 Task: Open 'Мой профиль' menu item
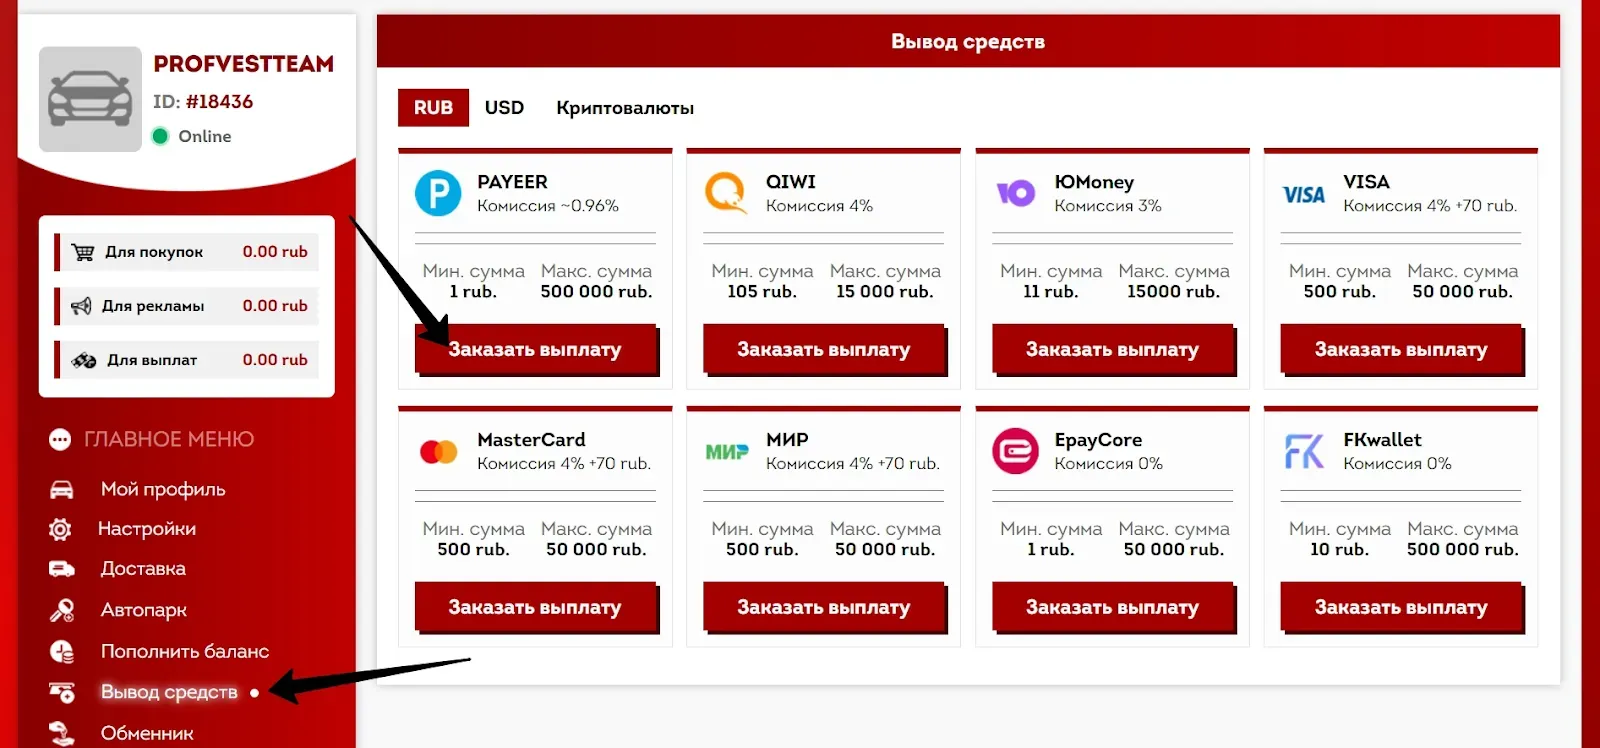click(x=163, y=489)
